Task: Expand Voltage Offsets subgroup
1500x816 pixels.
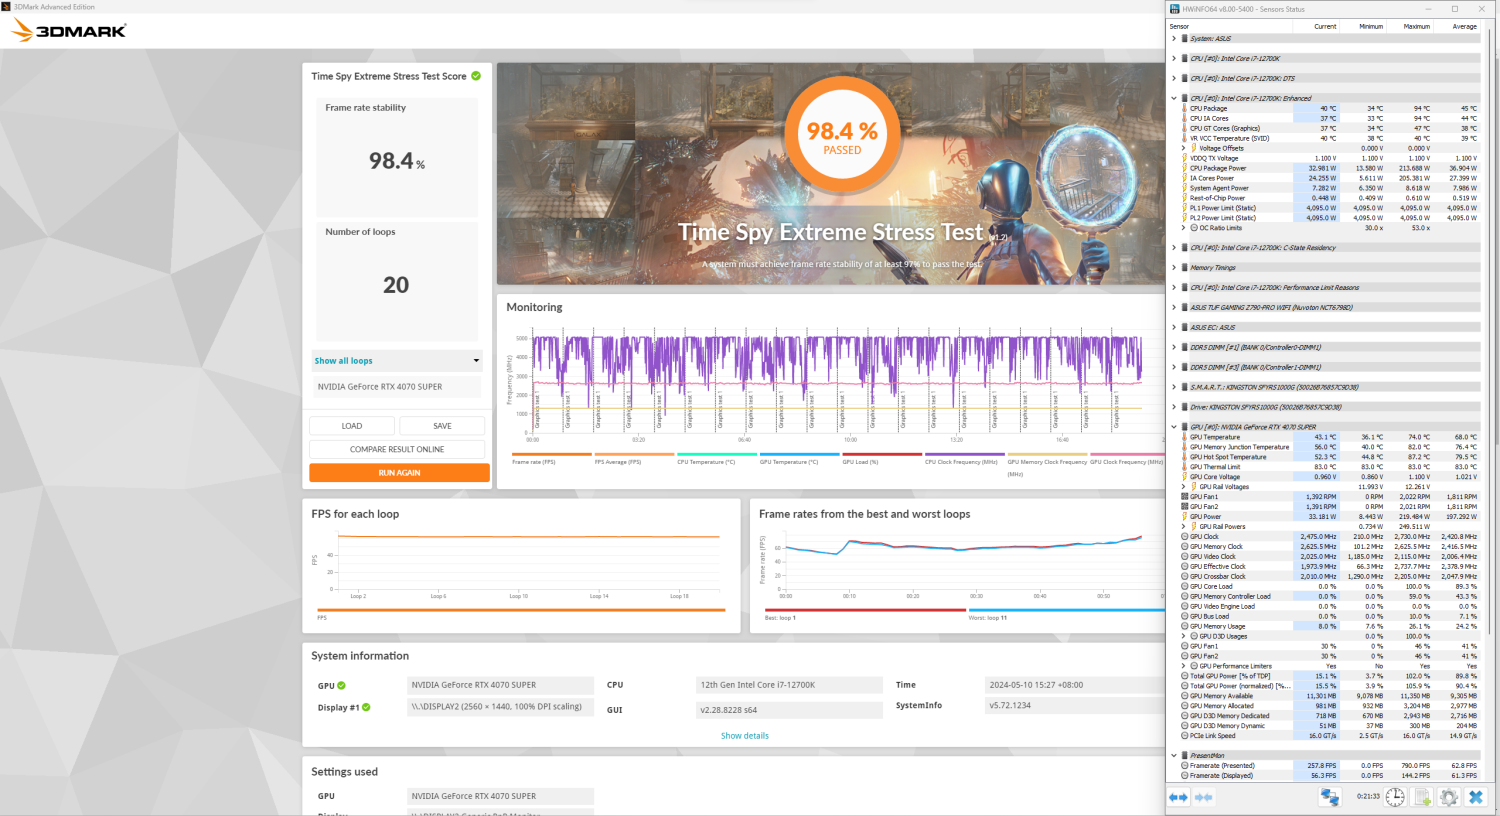Action: tap(1183, 148)
